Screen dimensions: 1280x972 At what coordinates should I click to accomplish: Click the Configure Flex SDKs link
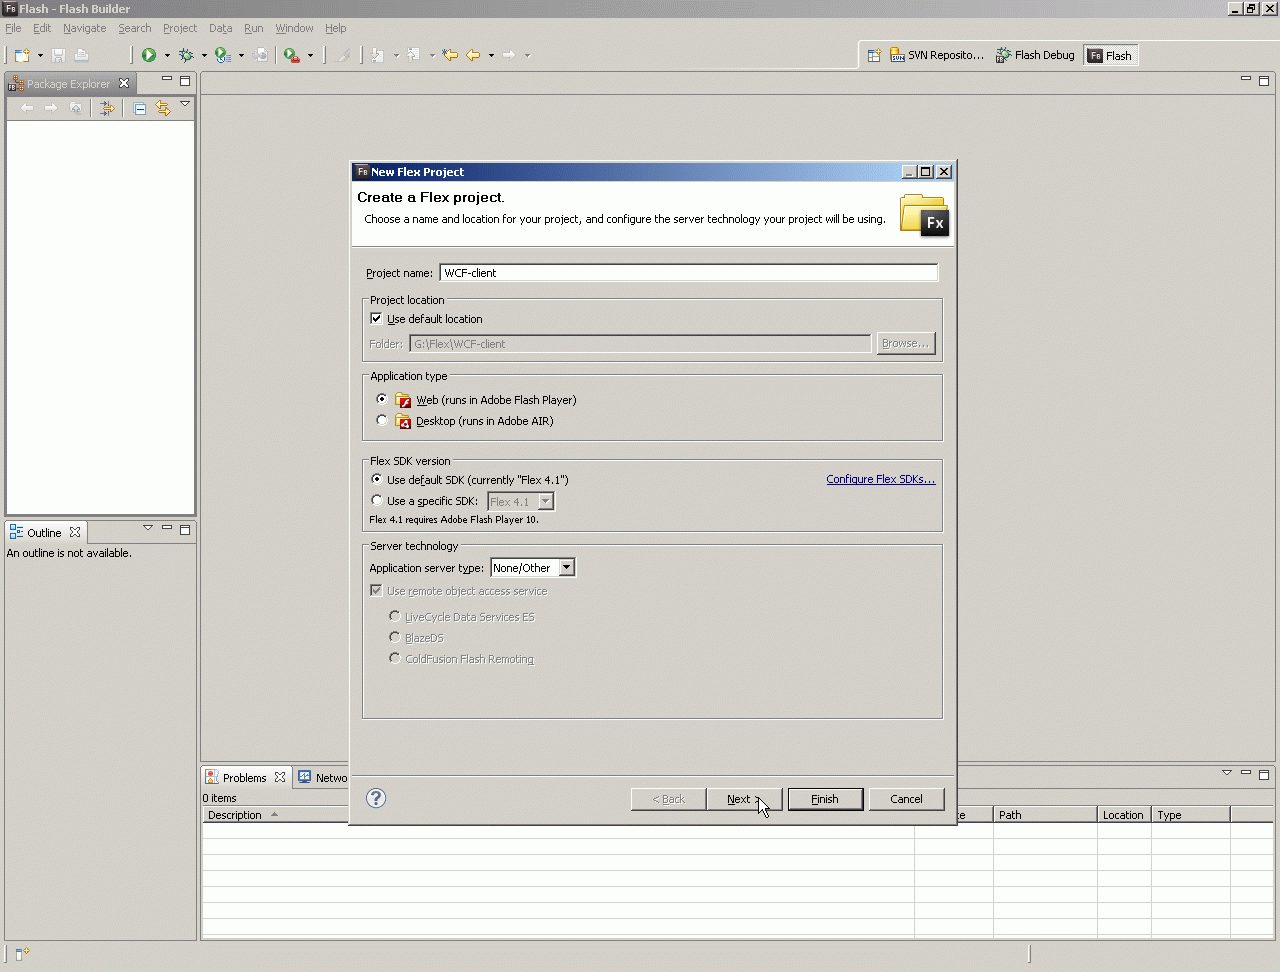pos(881,479)
